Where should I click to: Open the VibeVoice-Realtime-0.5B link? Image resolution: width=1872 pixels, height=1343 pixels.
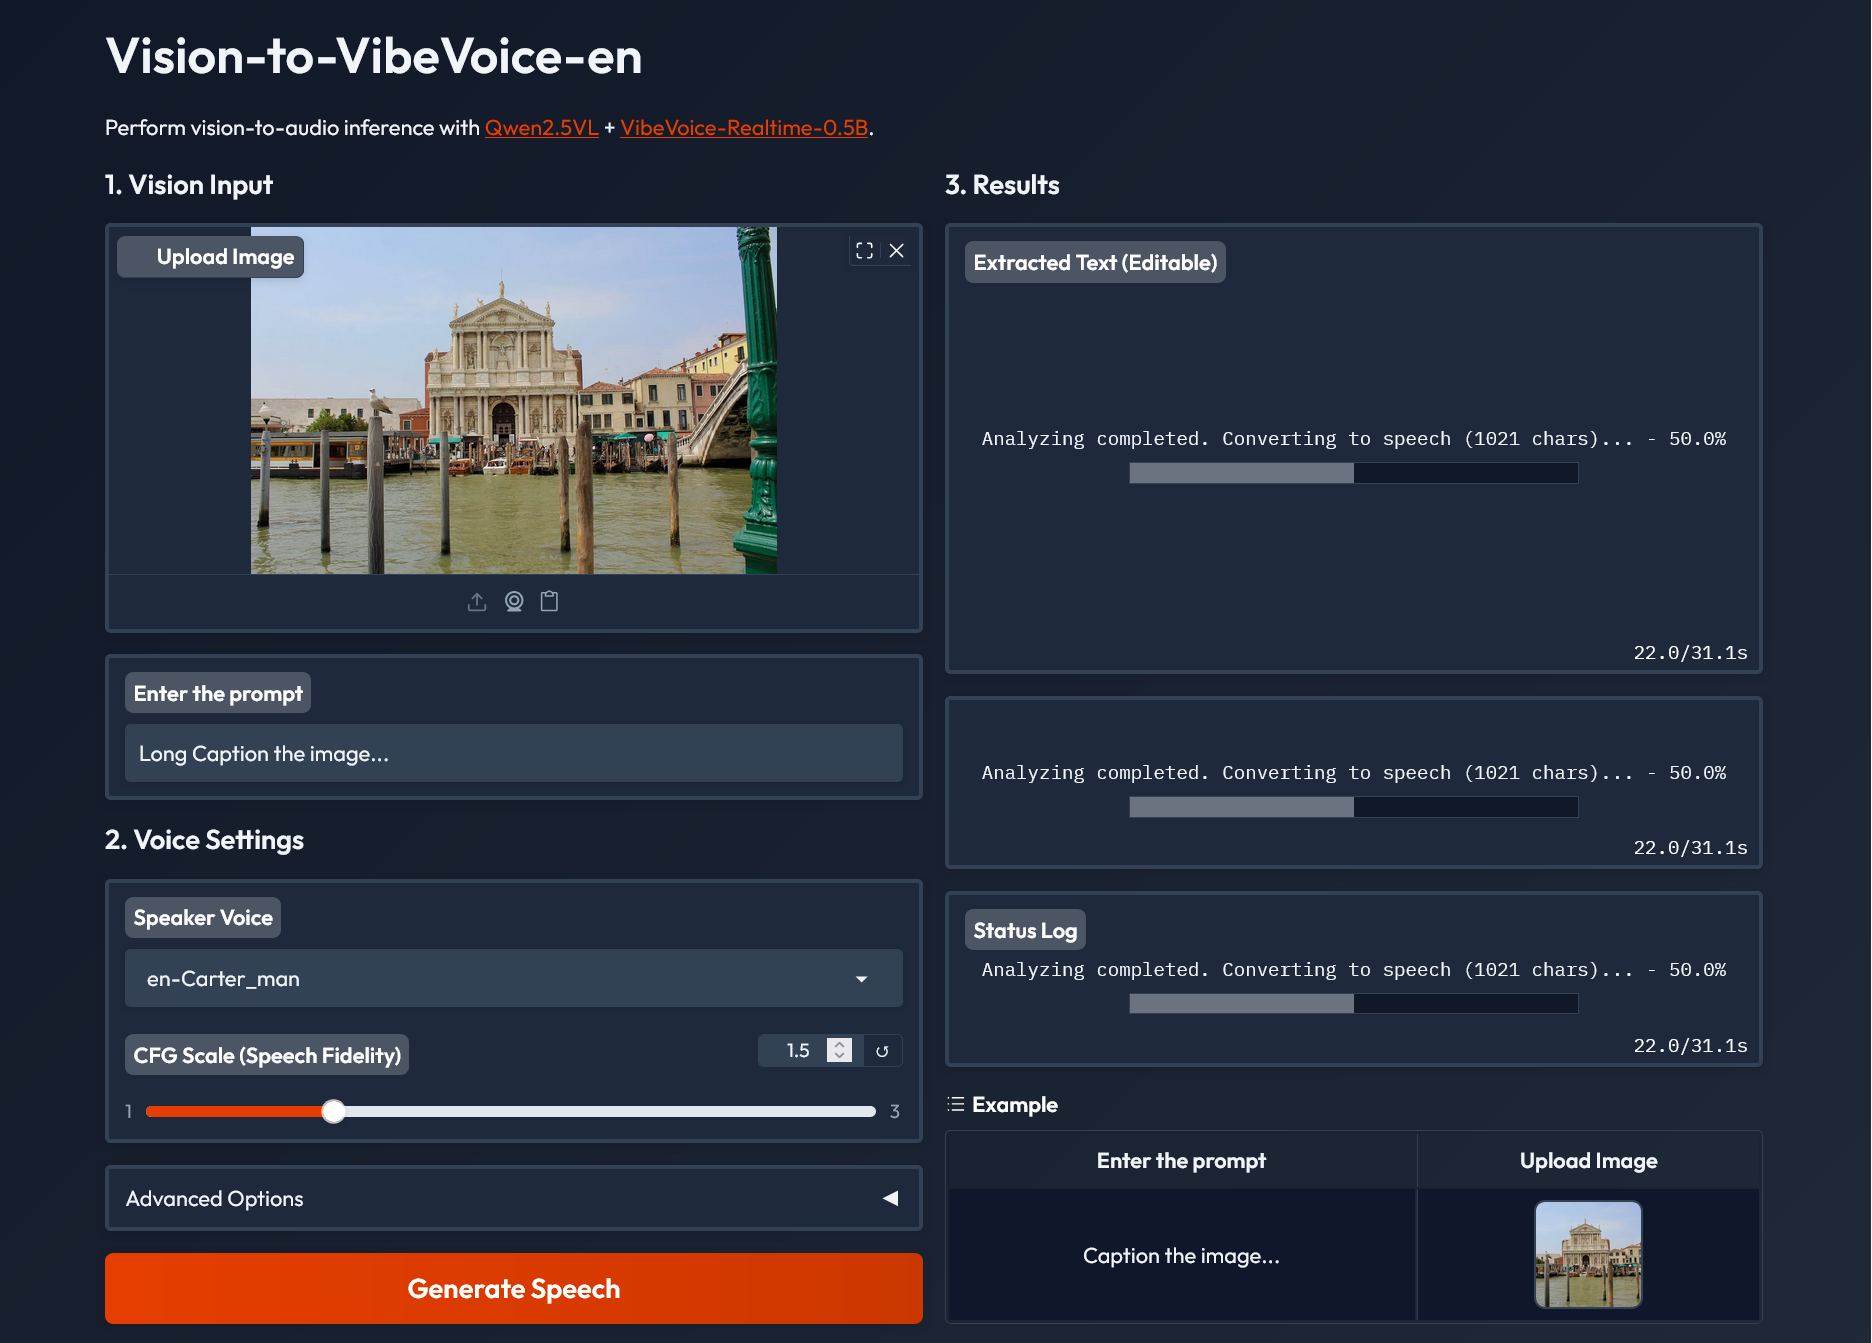(x=743, y=128)
